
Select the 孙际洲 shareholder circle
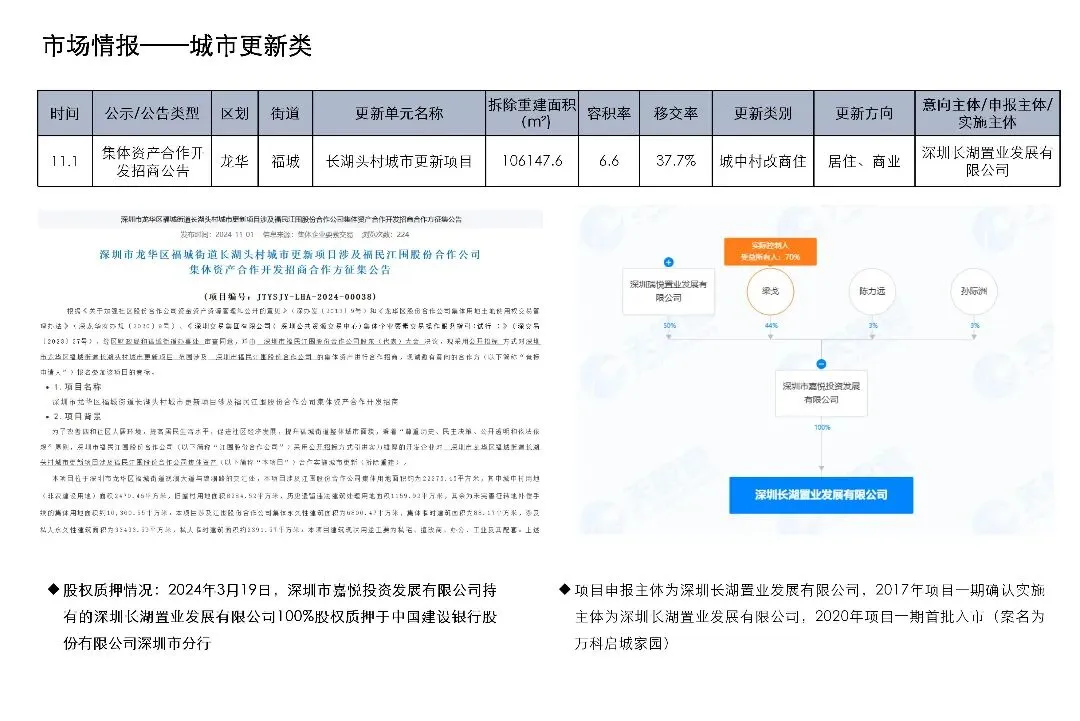[973, 291]
